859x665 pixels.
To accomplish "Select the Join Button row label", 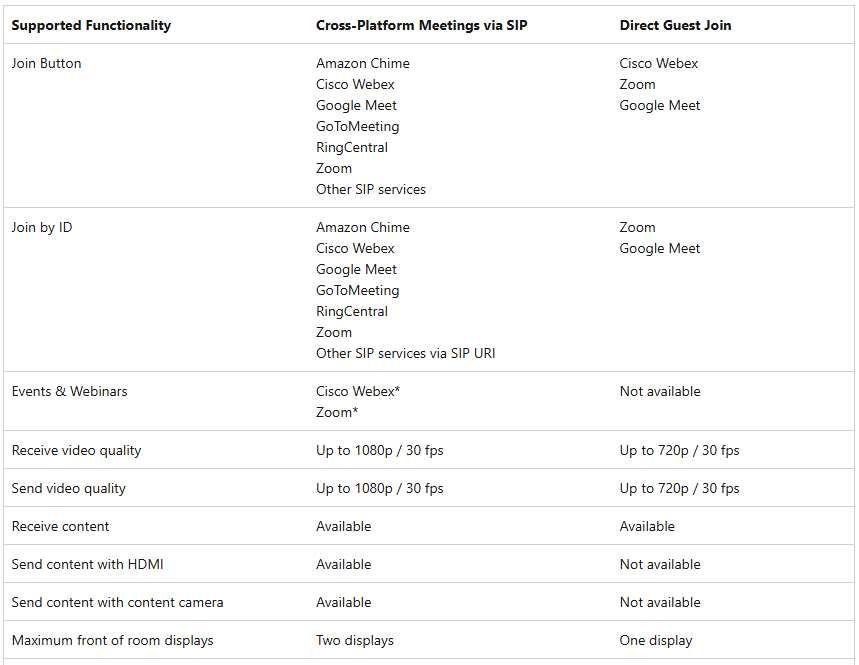I will (47, 63).
